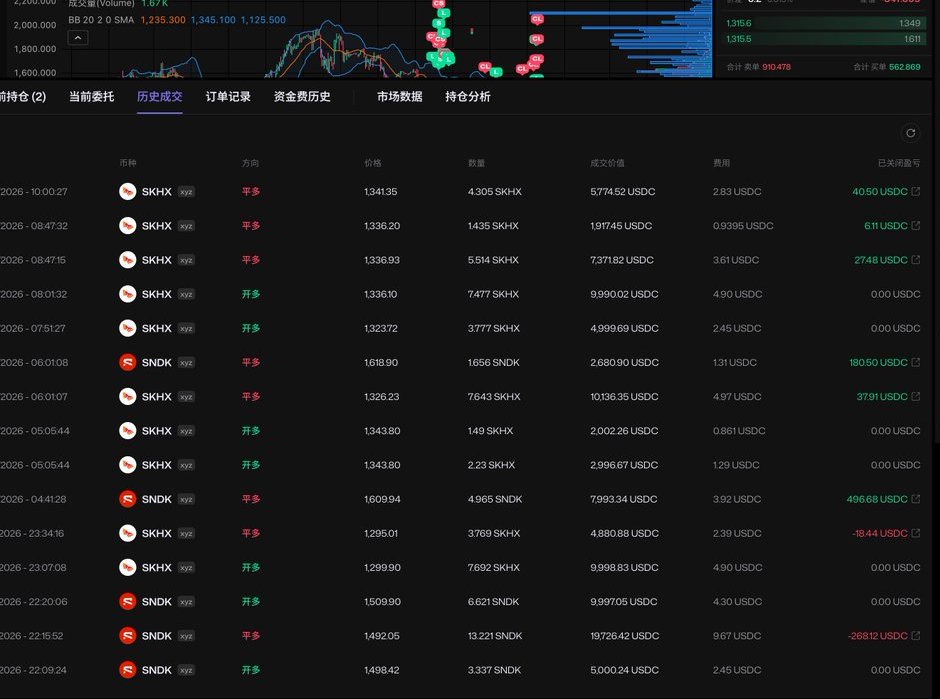The height and width of the screenshot is (699, 940).
Task: Open share link for 496.68 USDC profit
Action: coord(915,499)
